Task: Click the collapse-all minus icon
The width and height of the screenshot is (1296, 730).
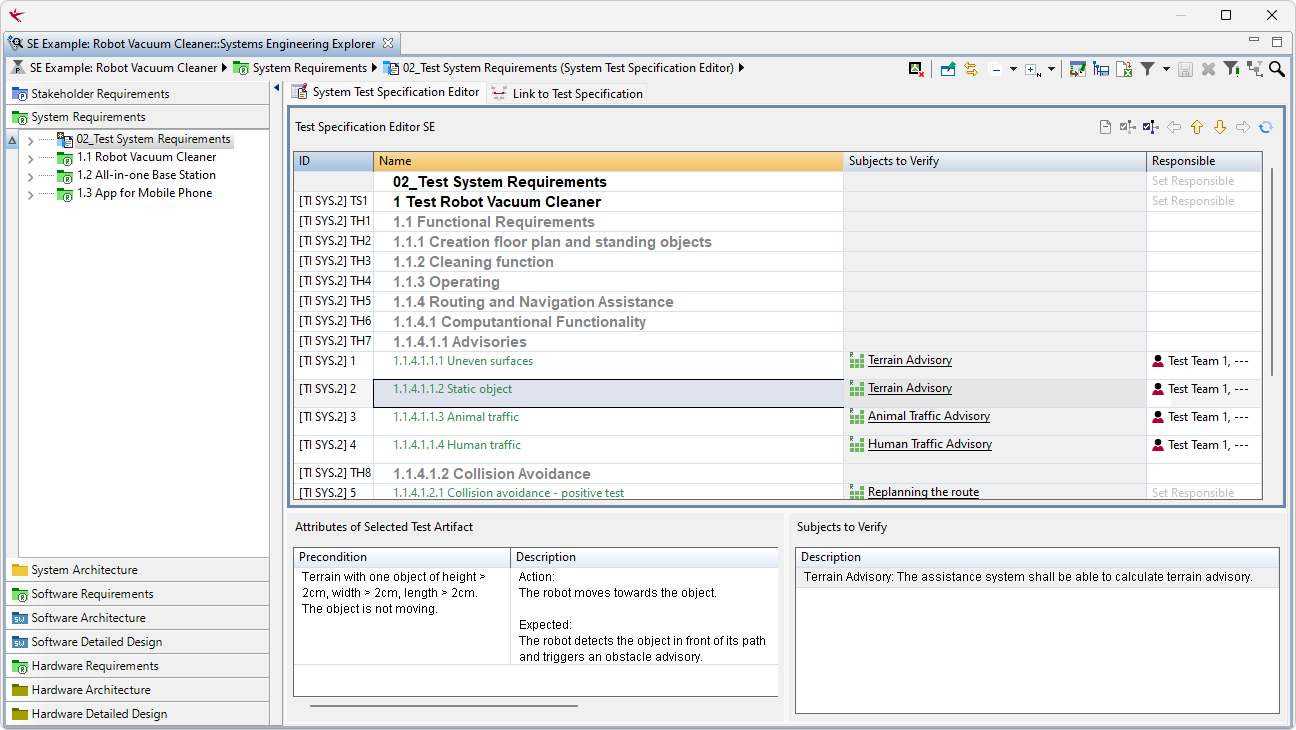Action: click(996, 70)
